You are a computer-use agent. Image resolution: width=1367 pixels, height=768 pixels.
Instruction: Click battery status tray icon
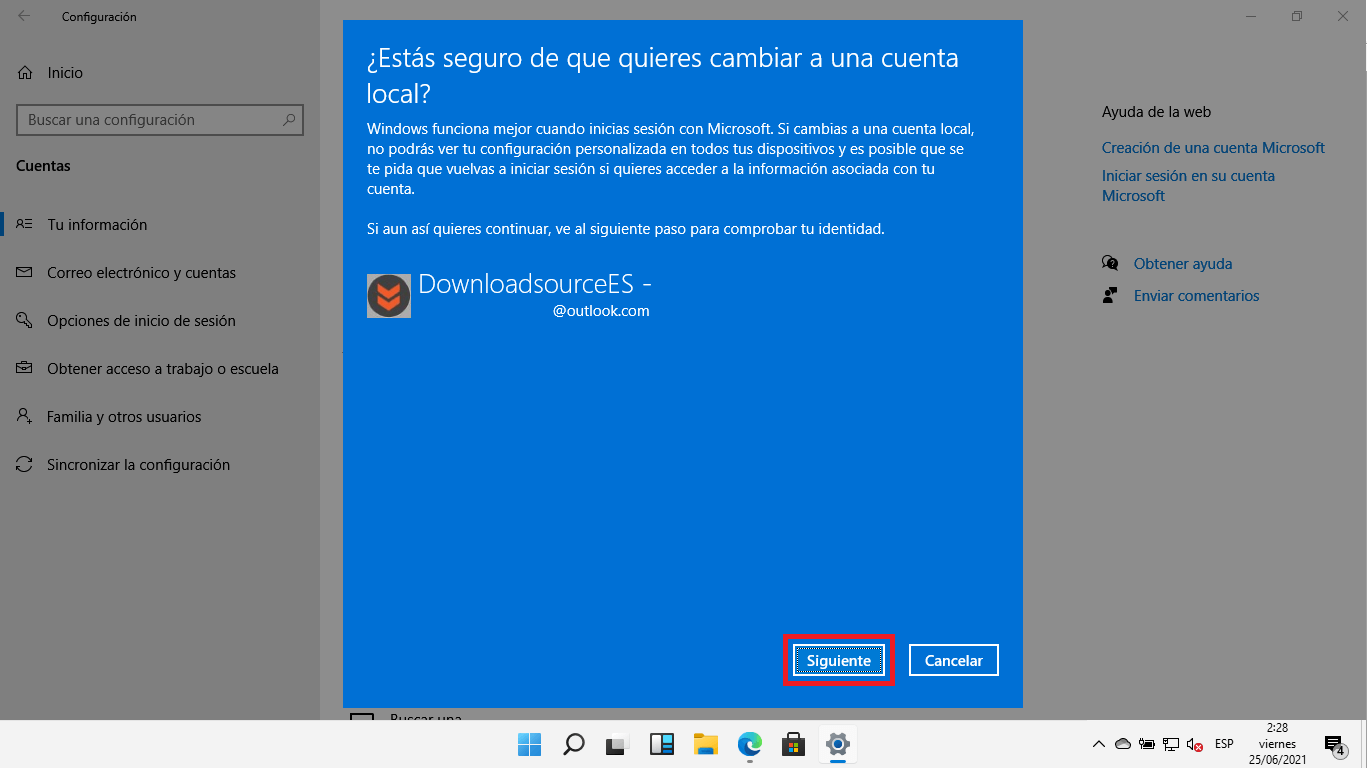click(1147, 744)
